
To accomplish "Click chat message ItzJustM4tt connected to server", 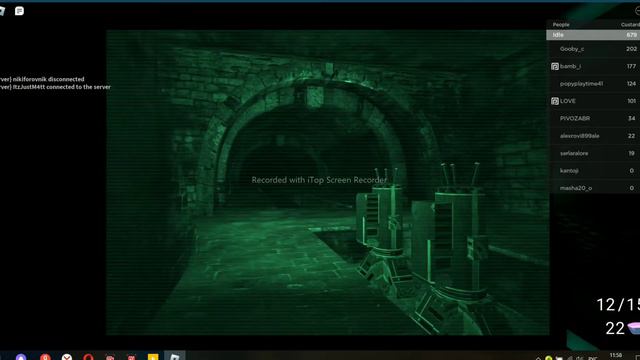I will pyautogui.click(x=55, y=87).
